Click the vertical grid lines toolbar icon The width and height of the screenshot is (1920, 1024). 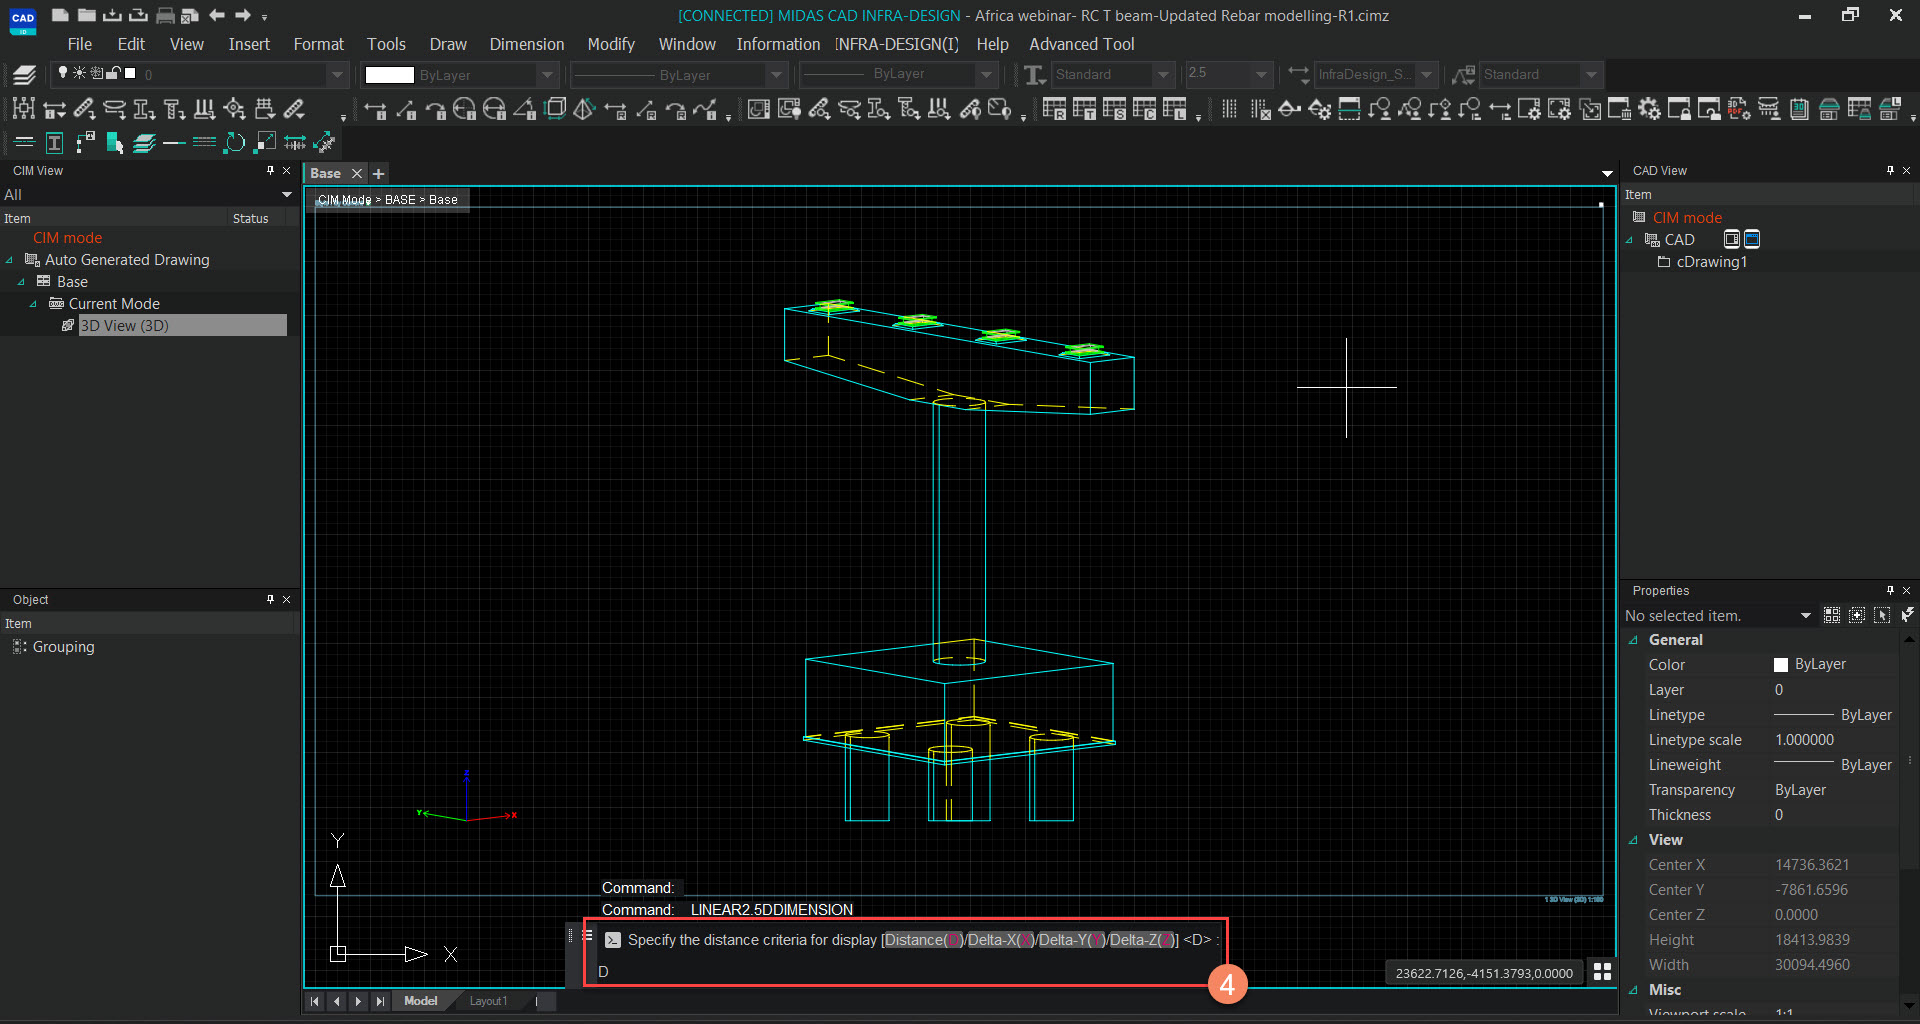coord(1230,109)
